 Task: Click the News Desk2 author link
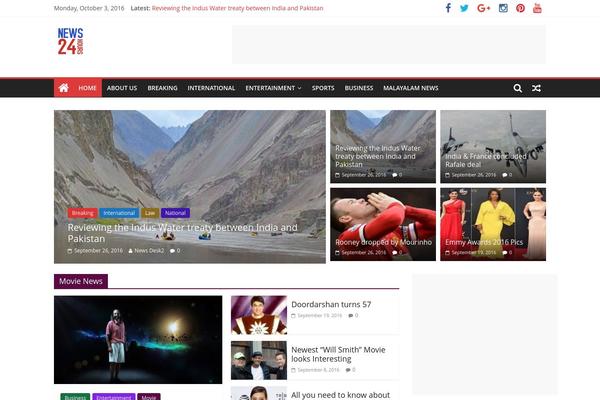click(x=147, y=251)
